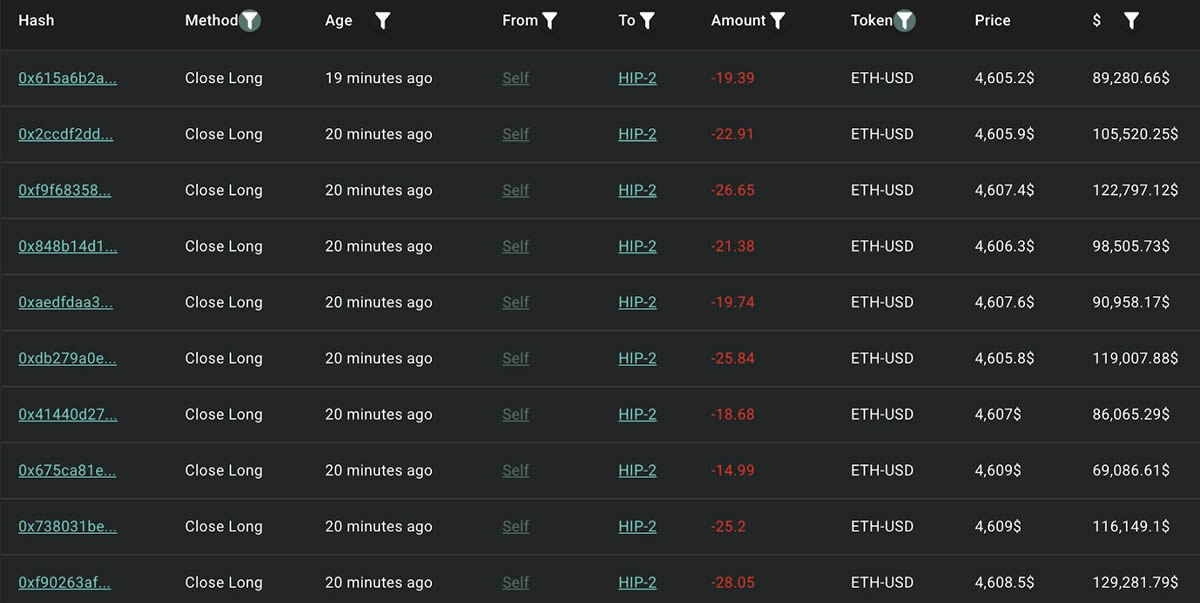Image resolution: width=1200 pixels, height=603 pixels.
Task: Select the amount -18.68
Action: tap(733, 414)
